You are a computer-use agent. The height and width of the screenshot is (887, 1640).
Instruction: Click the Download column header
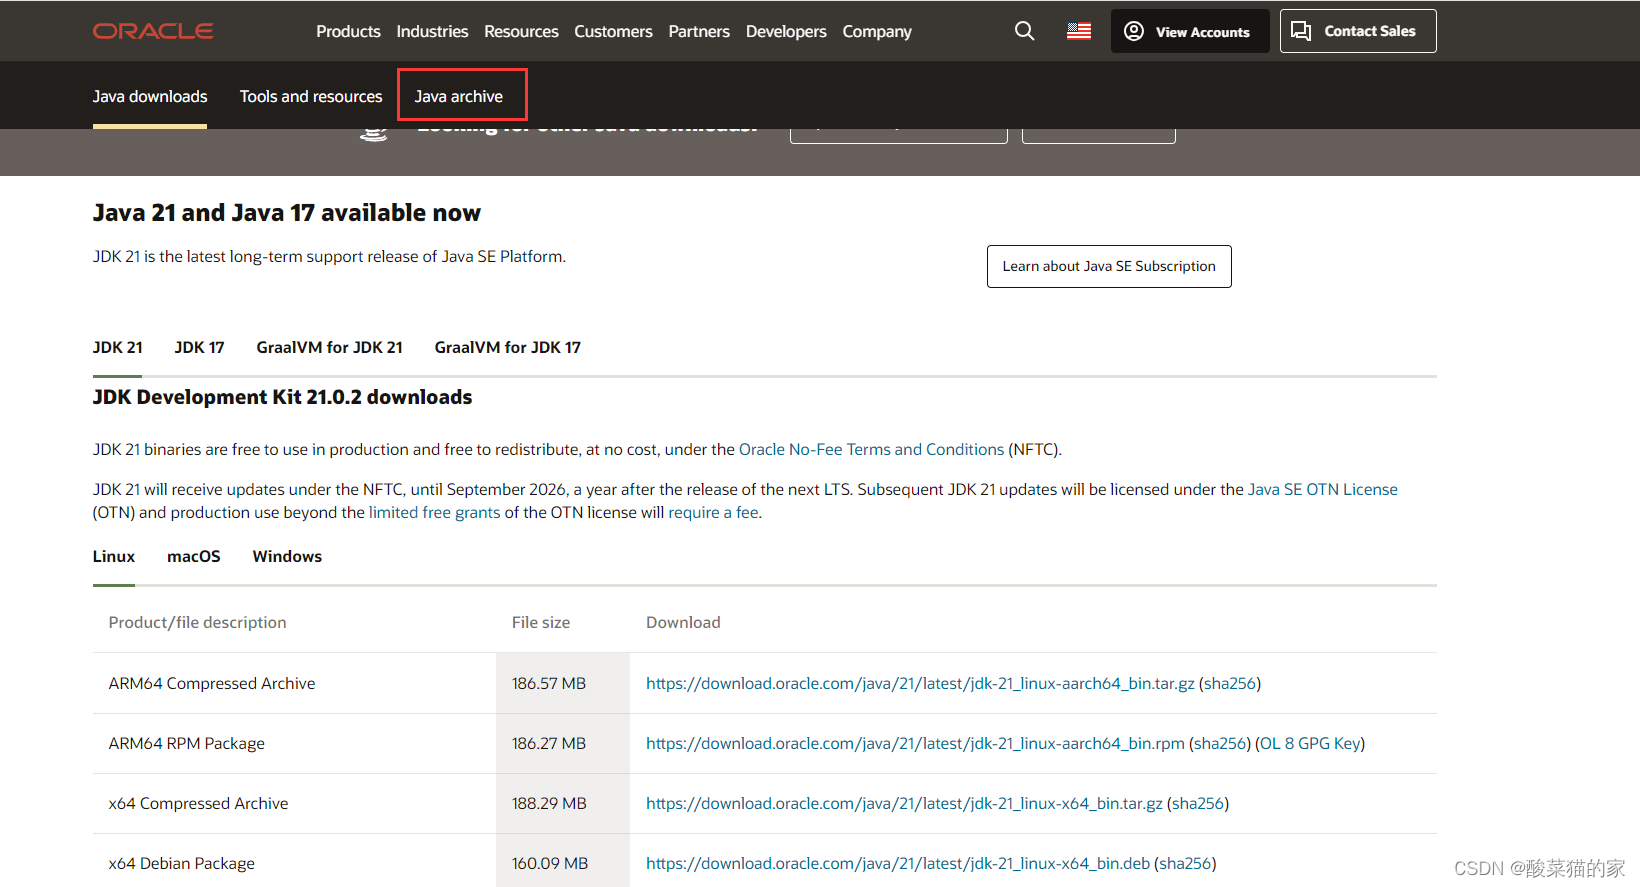tap(683, 622)
